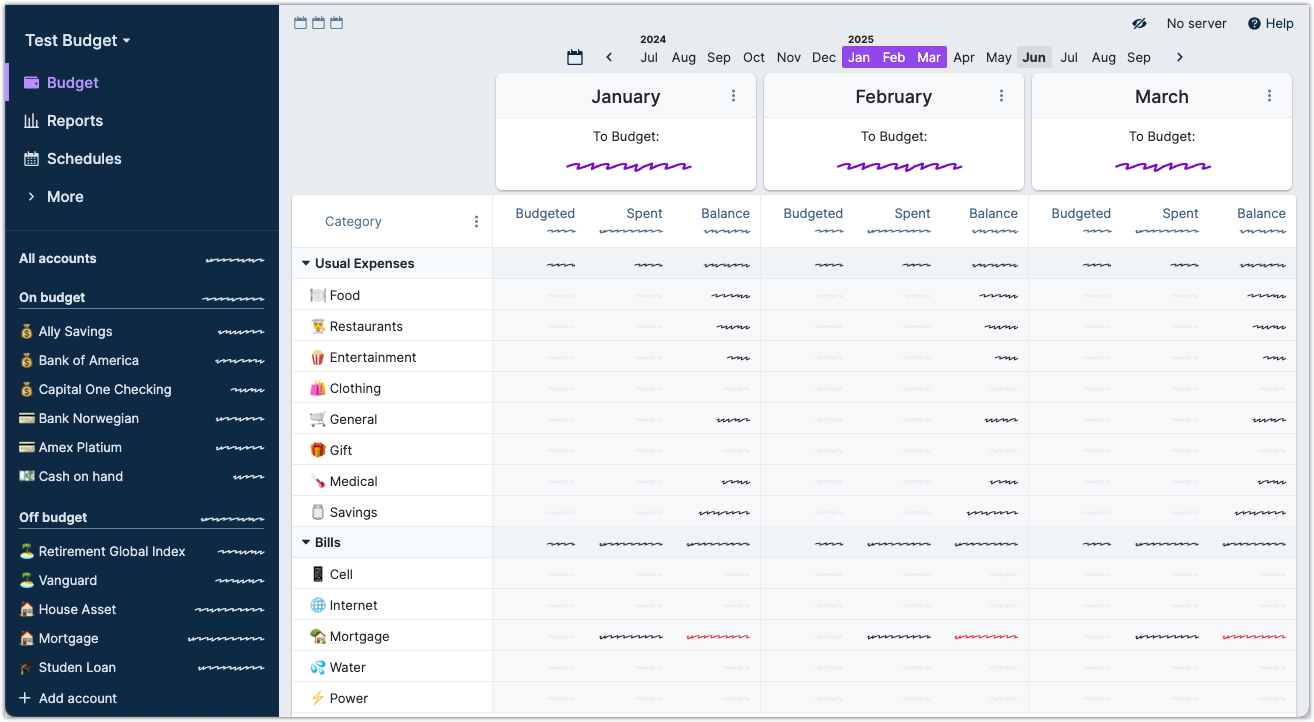
Task: Advance months using the right arrow
Action: 1180,57
